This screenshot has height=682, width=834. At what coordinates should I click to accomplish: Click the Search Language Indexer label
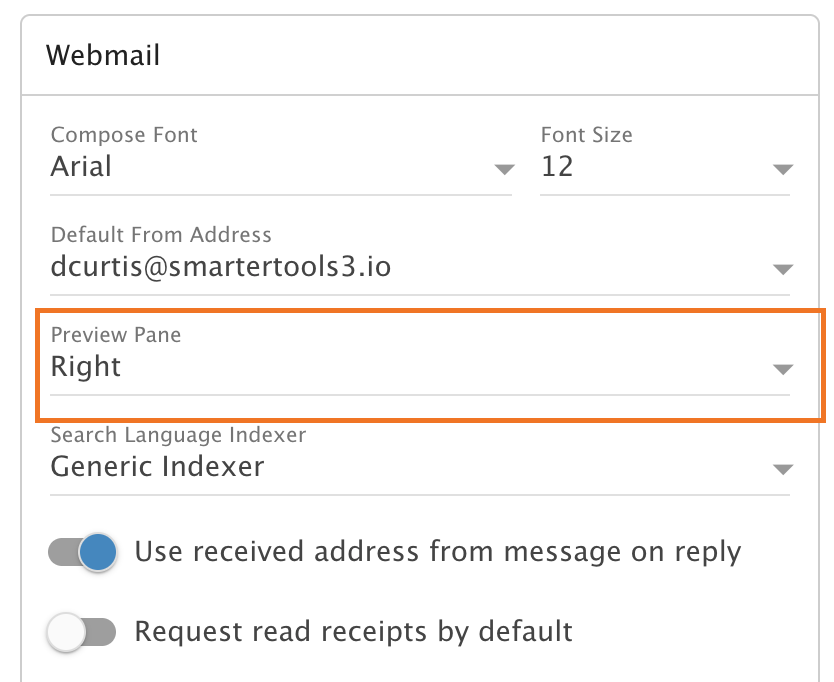point(178,435)
